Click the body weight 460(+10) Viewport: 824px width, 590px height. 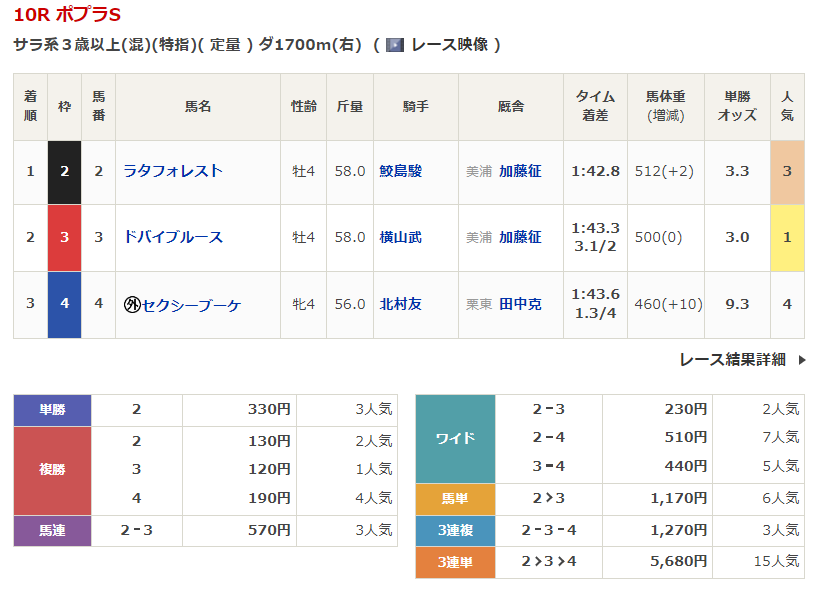(x=668, y=304)
